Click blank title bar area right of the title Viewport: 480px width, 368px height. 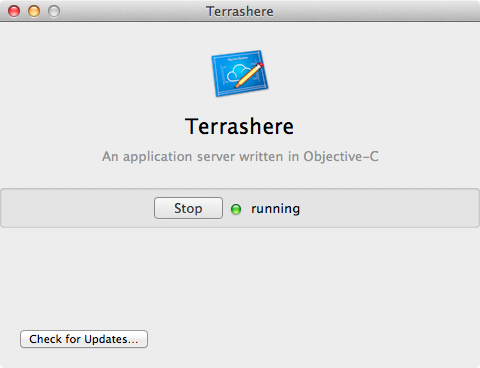(x=377, y=11)
